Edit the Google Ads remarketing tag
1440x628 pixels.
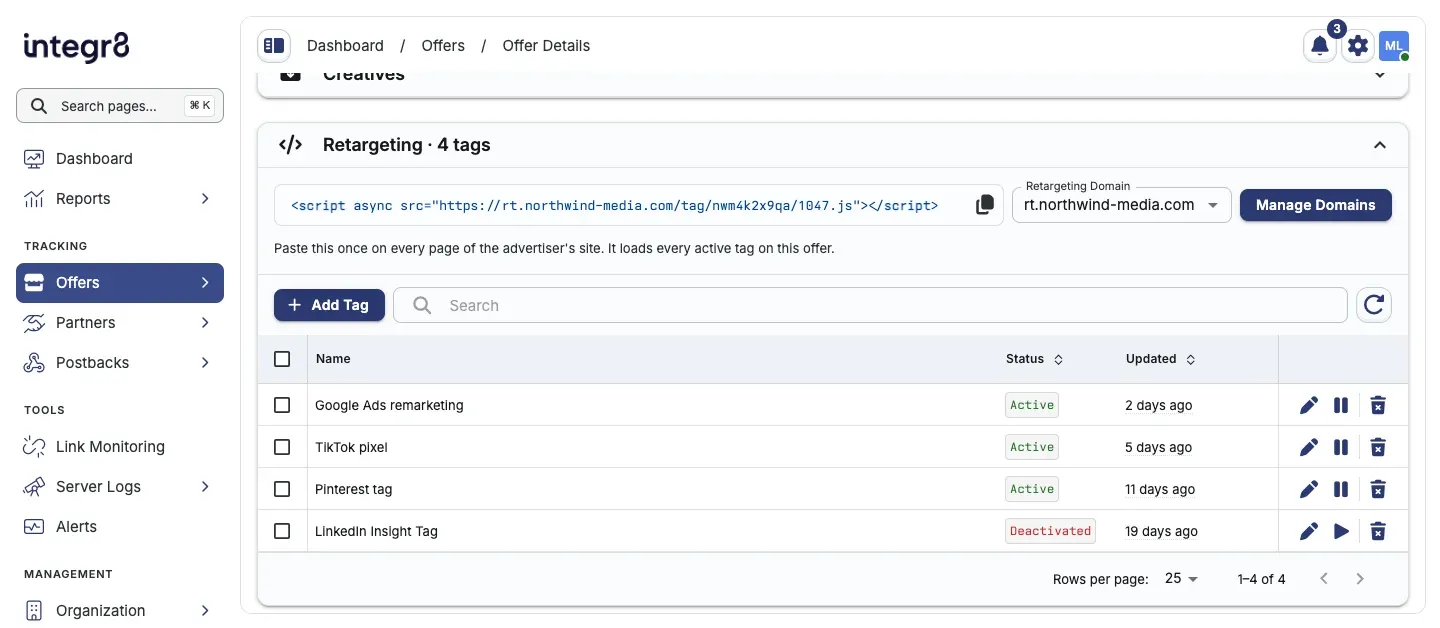(1308, 405)
